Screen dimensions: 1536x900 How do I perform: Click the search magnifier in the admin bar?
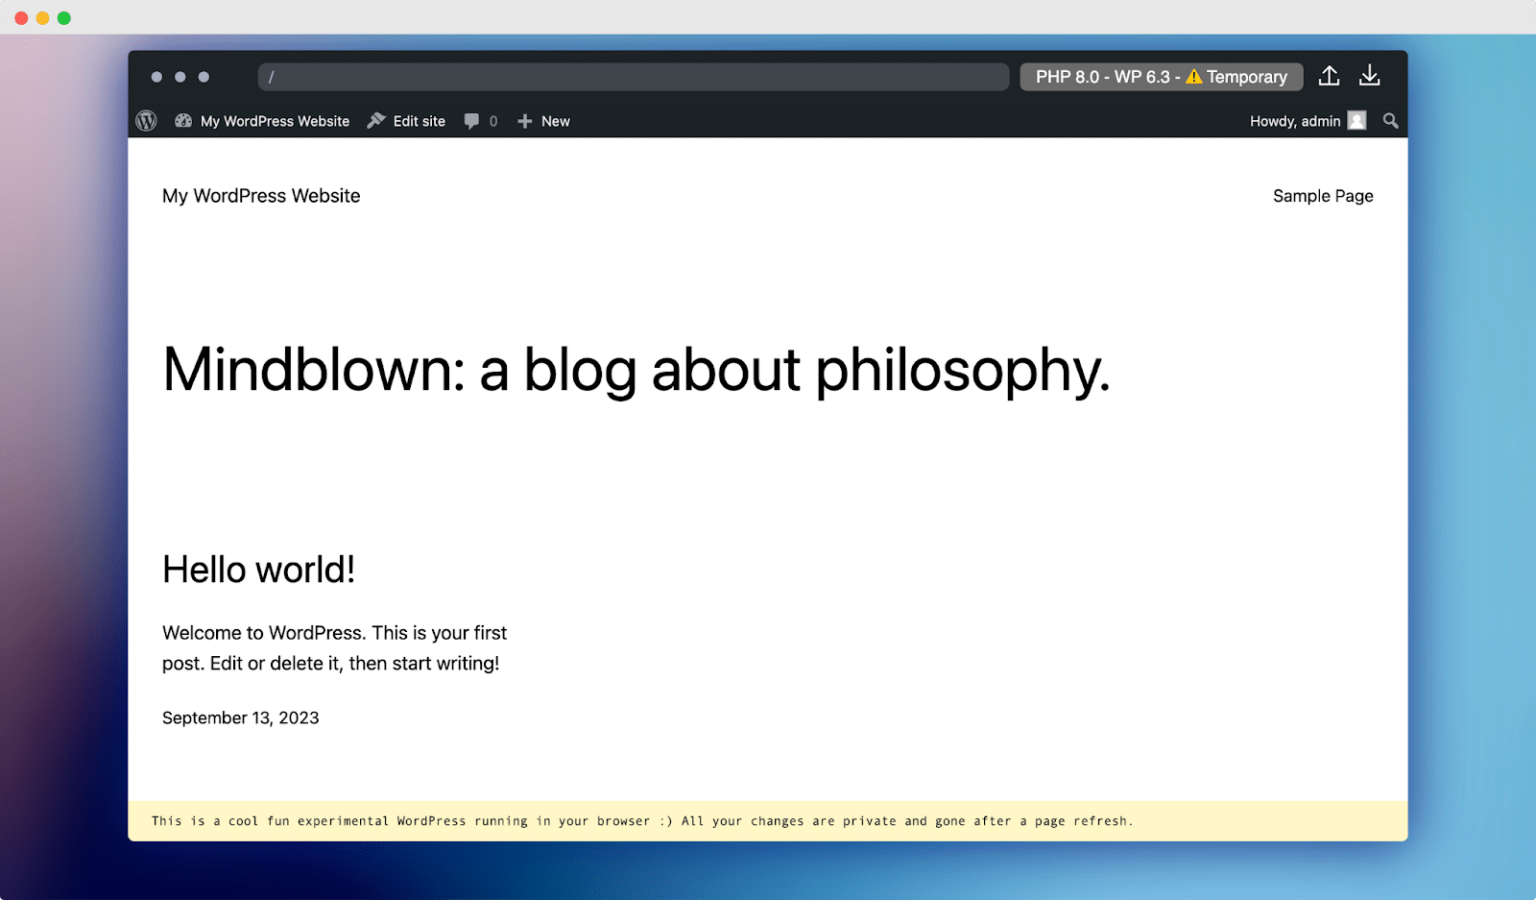pos(1390,120)
